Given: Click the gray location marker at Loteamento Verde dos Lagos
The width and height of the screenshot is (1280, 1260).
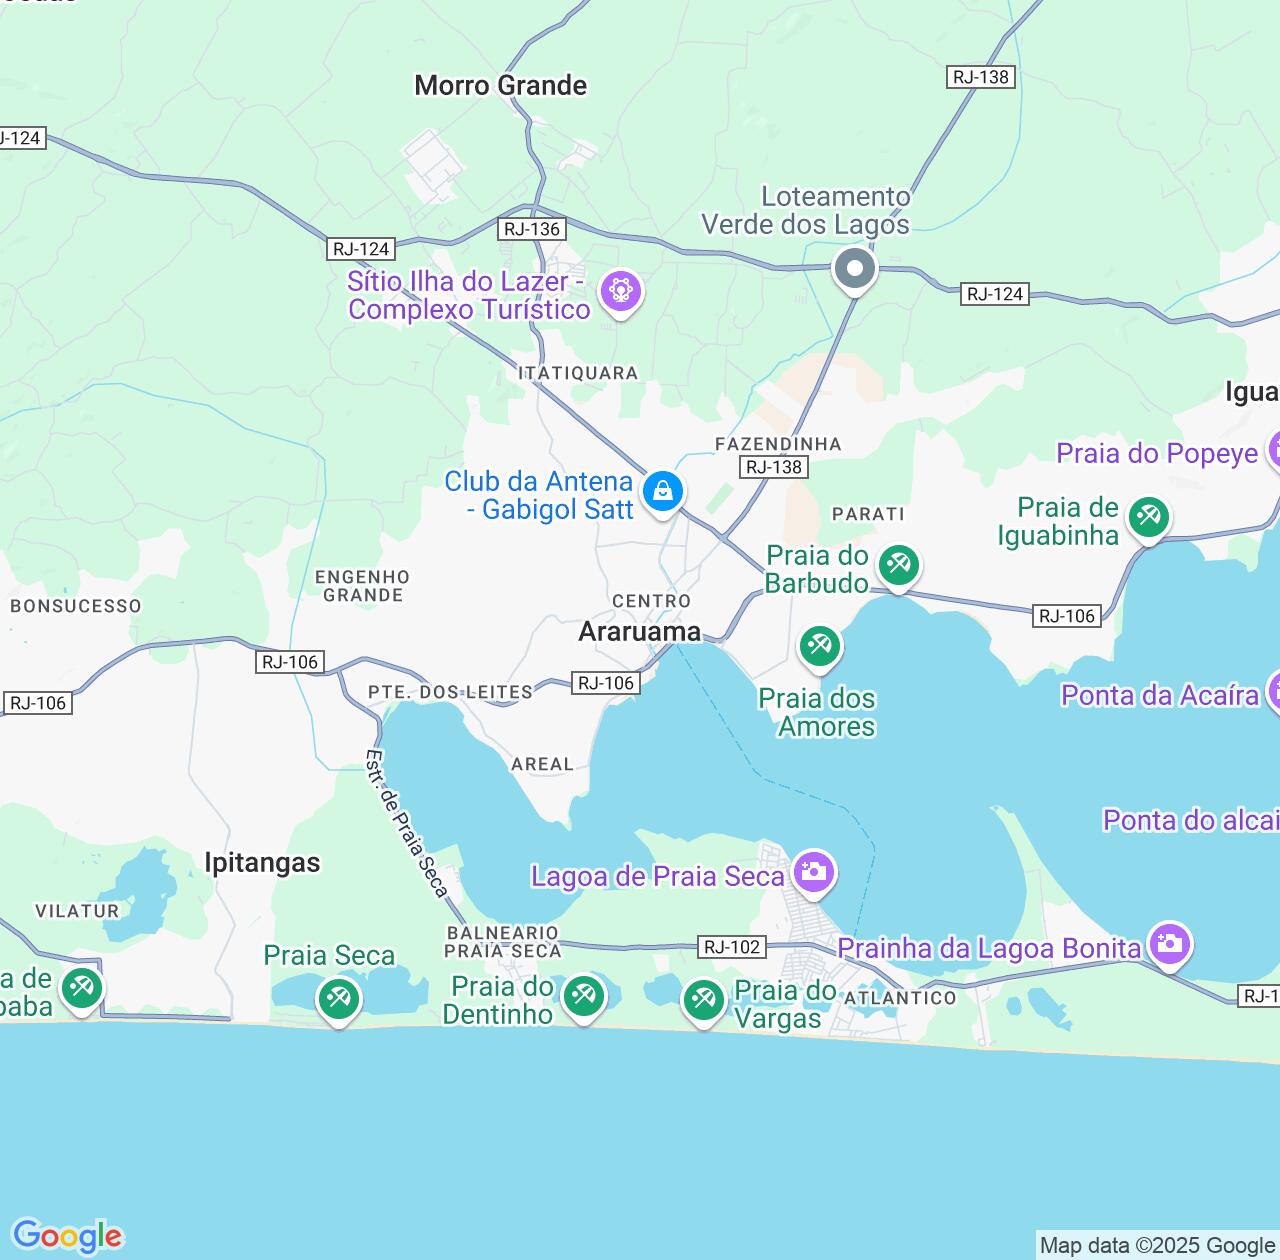Looking at the screenshot, I should point(855,269).
